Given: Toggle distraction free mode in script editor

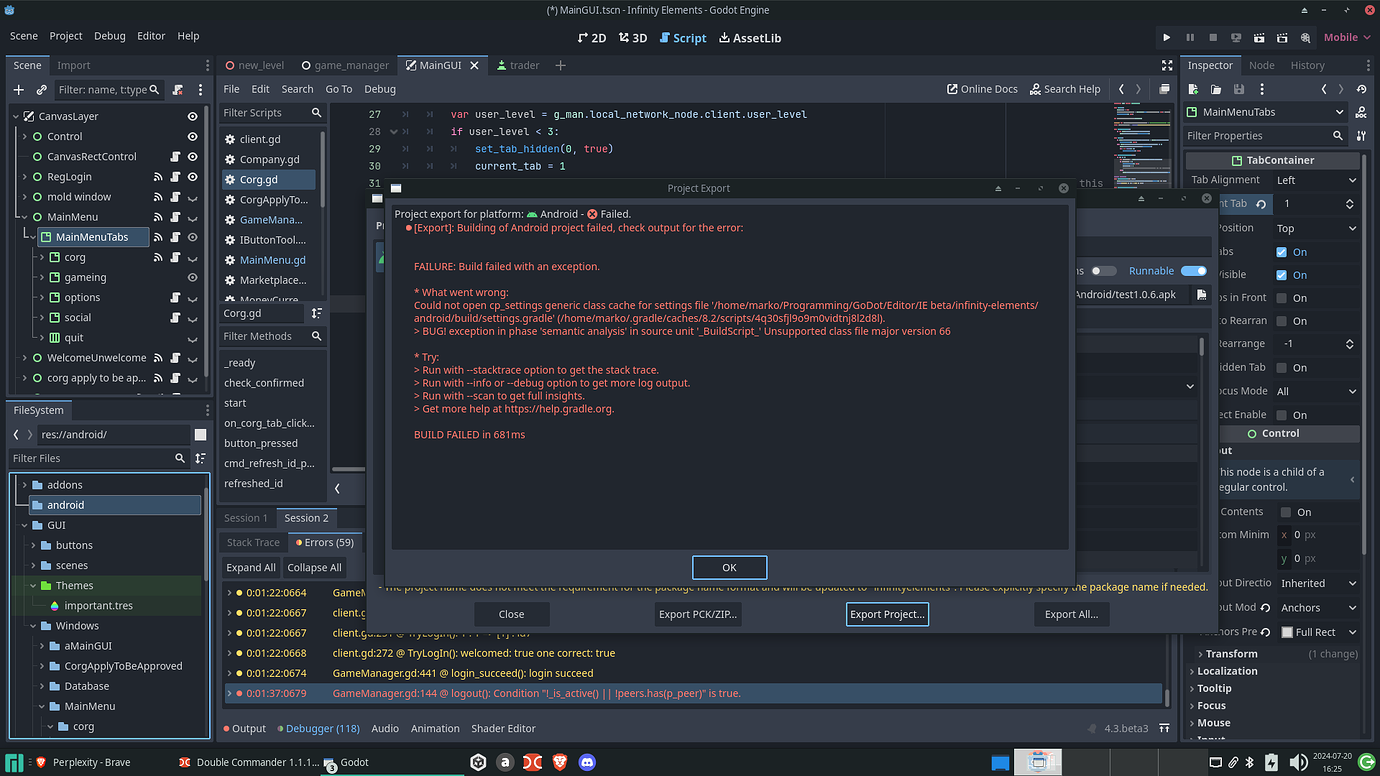Looking at the screenshot, I should coord(1167,65).
